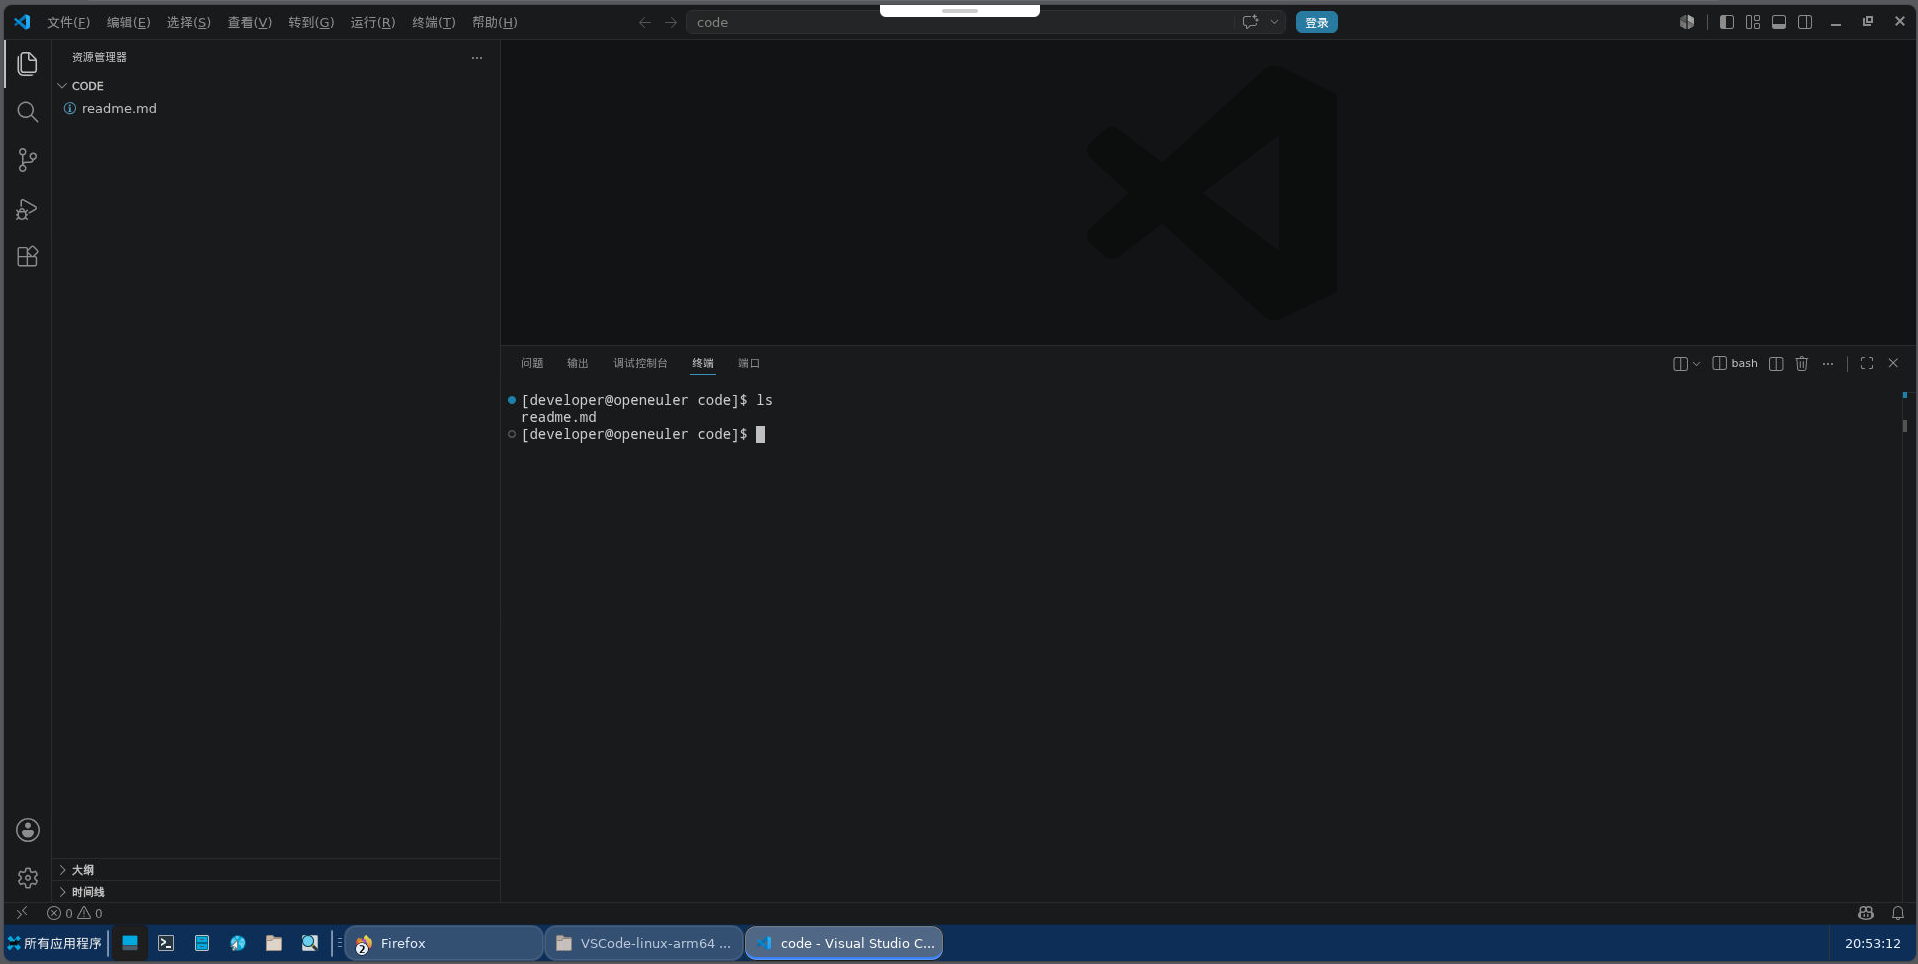Open the chat dropdown arrow in command center

point(1274,22)
